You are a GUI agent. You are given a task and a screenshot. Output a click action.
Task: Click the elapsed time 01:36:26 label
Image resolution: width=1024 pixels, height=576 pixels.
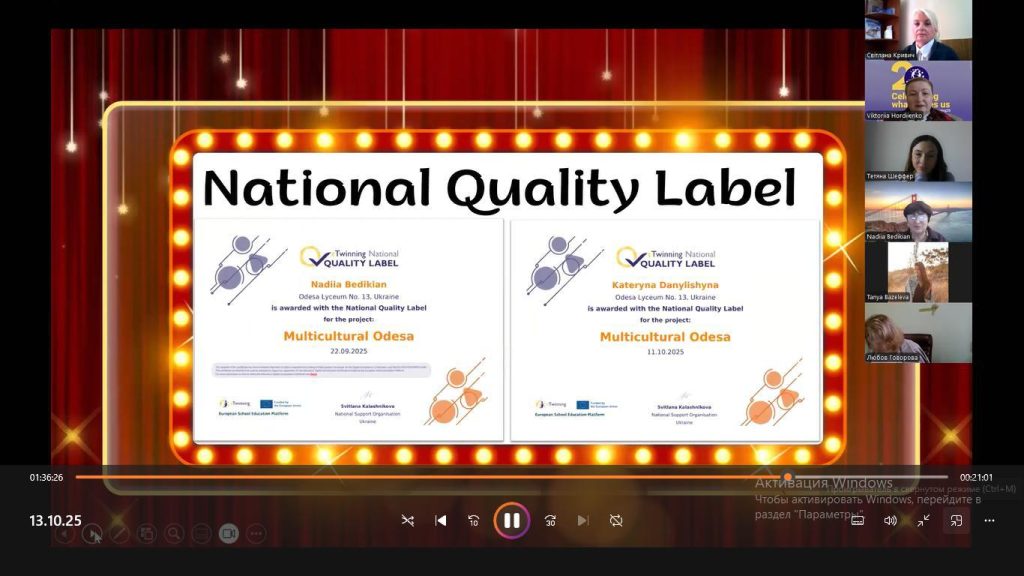point(46,477)
